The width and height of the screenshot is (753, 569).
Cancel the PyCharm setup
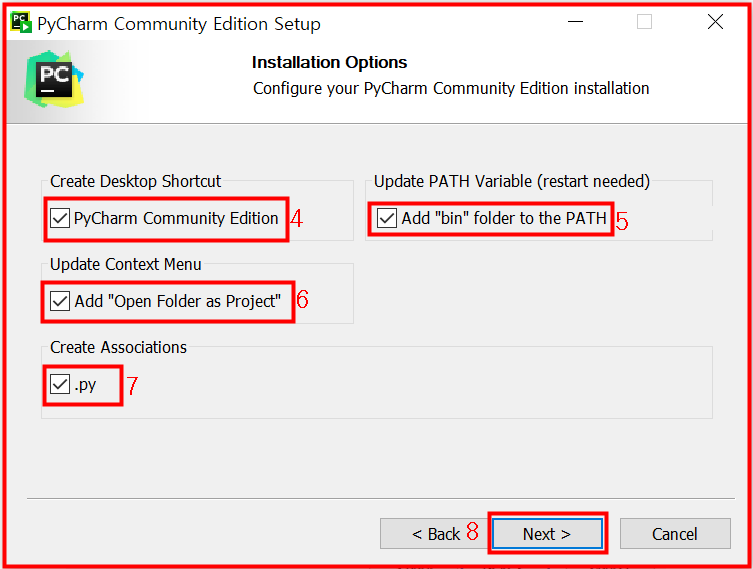click(675, 533)
